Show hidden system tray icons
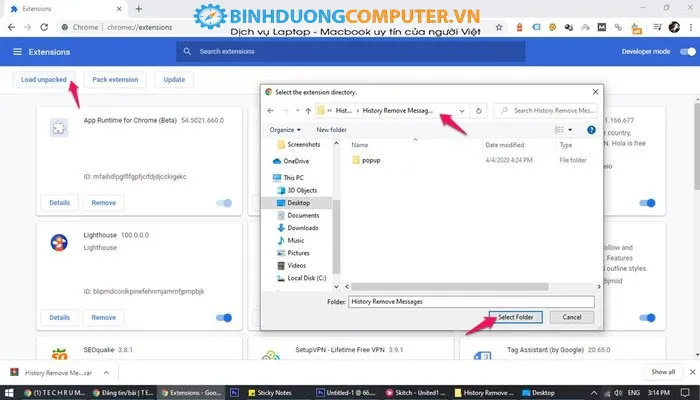This screenshot has width=700, height=400. coord(594,393)
